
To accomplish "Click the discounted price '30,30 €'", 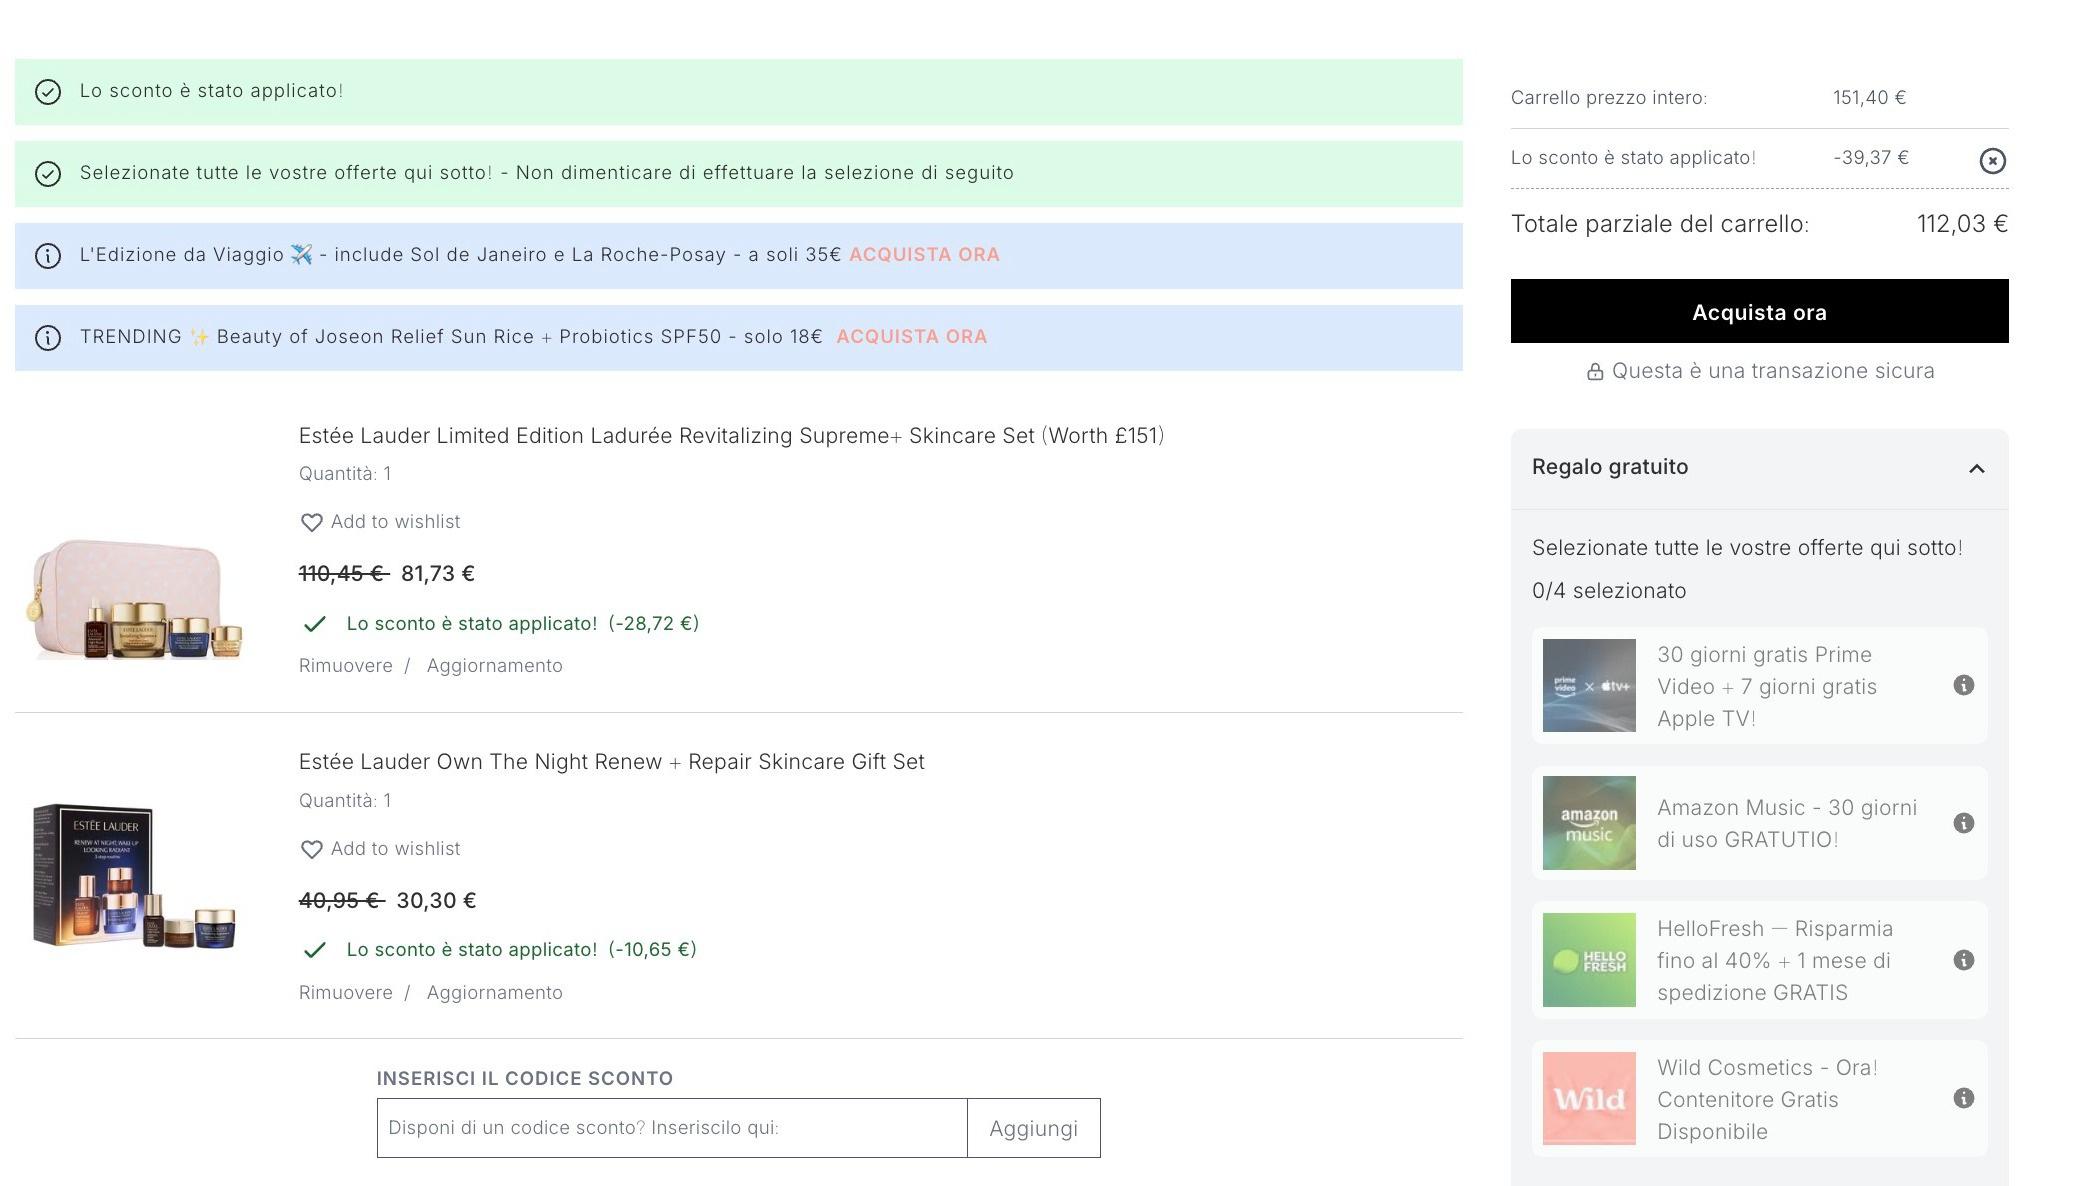I will (436, 901).
